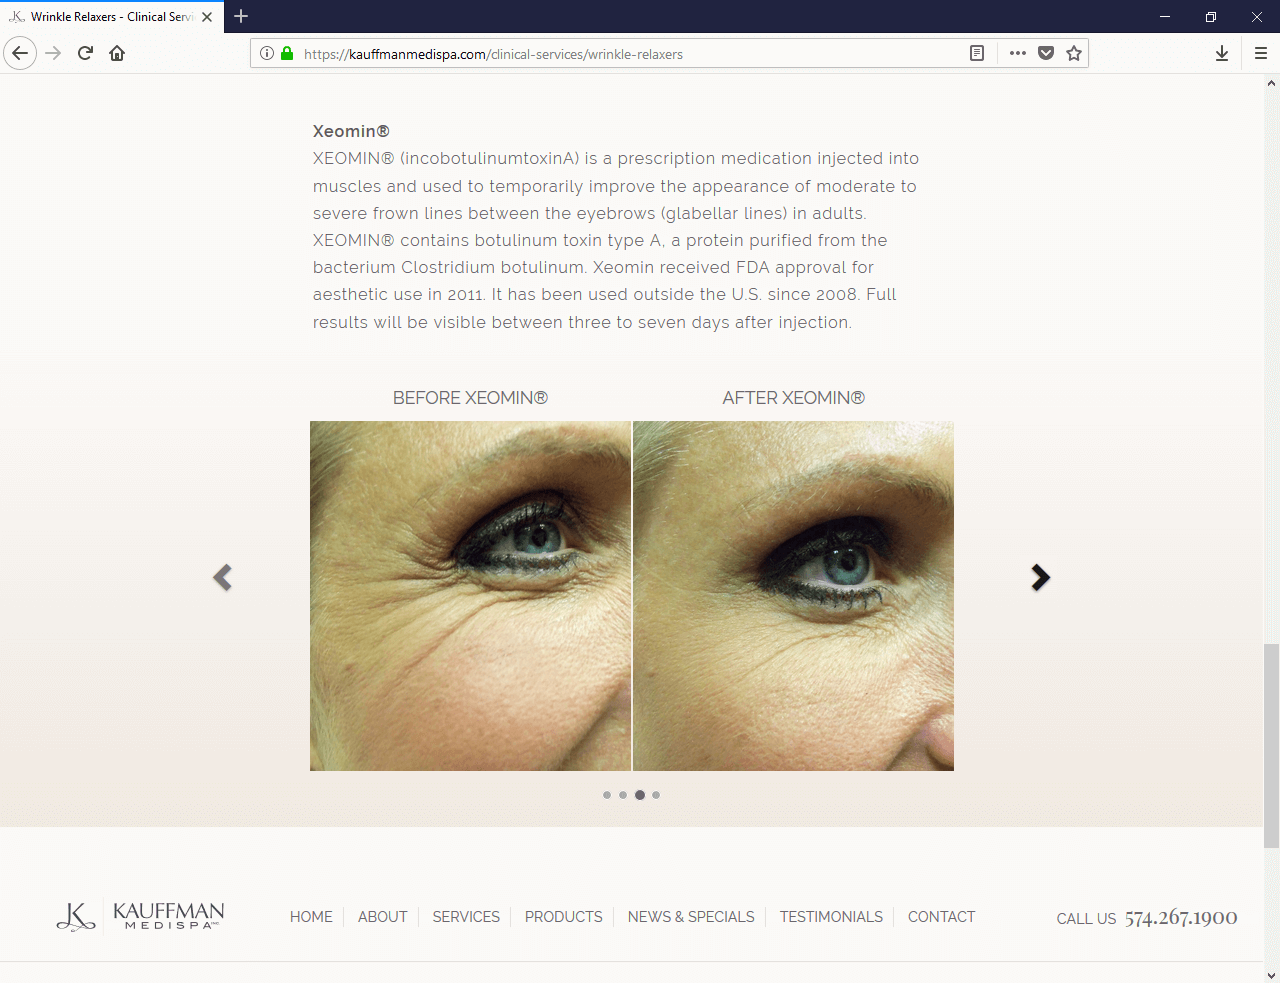Click the After Xeomin photo
Screen dimensions: 1280x983
(x=793, y=596)
